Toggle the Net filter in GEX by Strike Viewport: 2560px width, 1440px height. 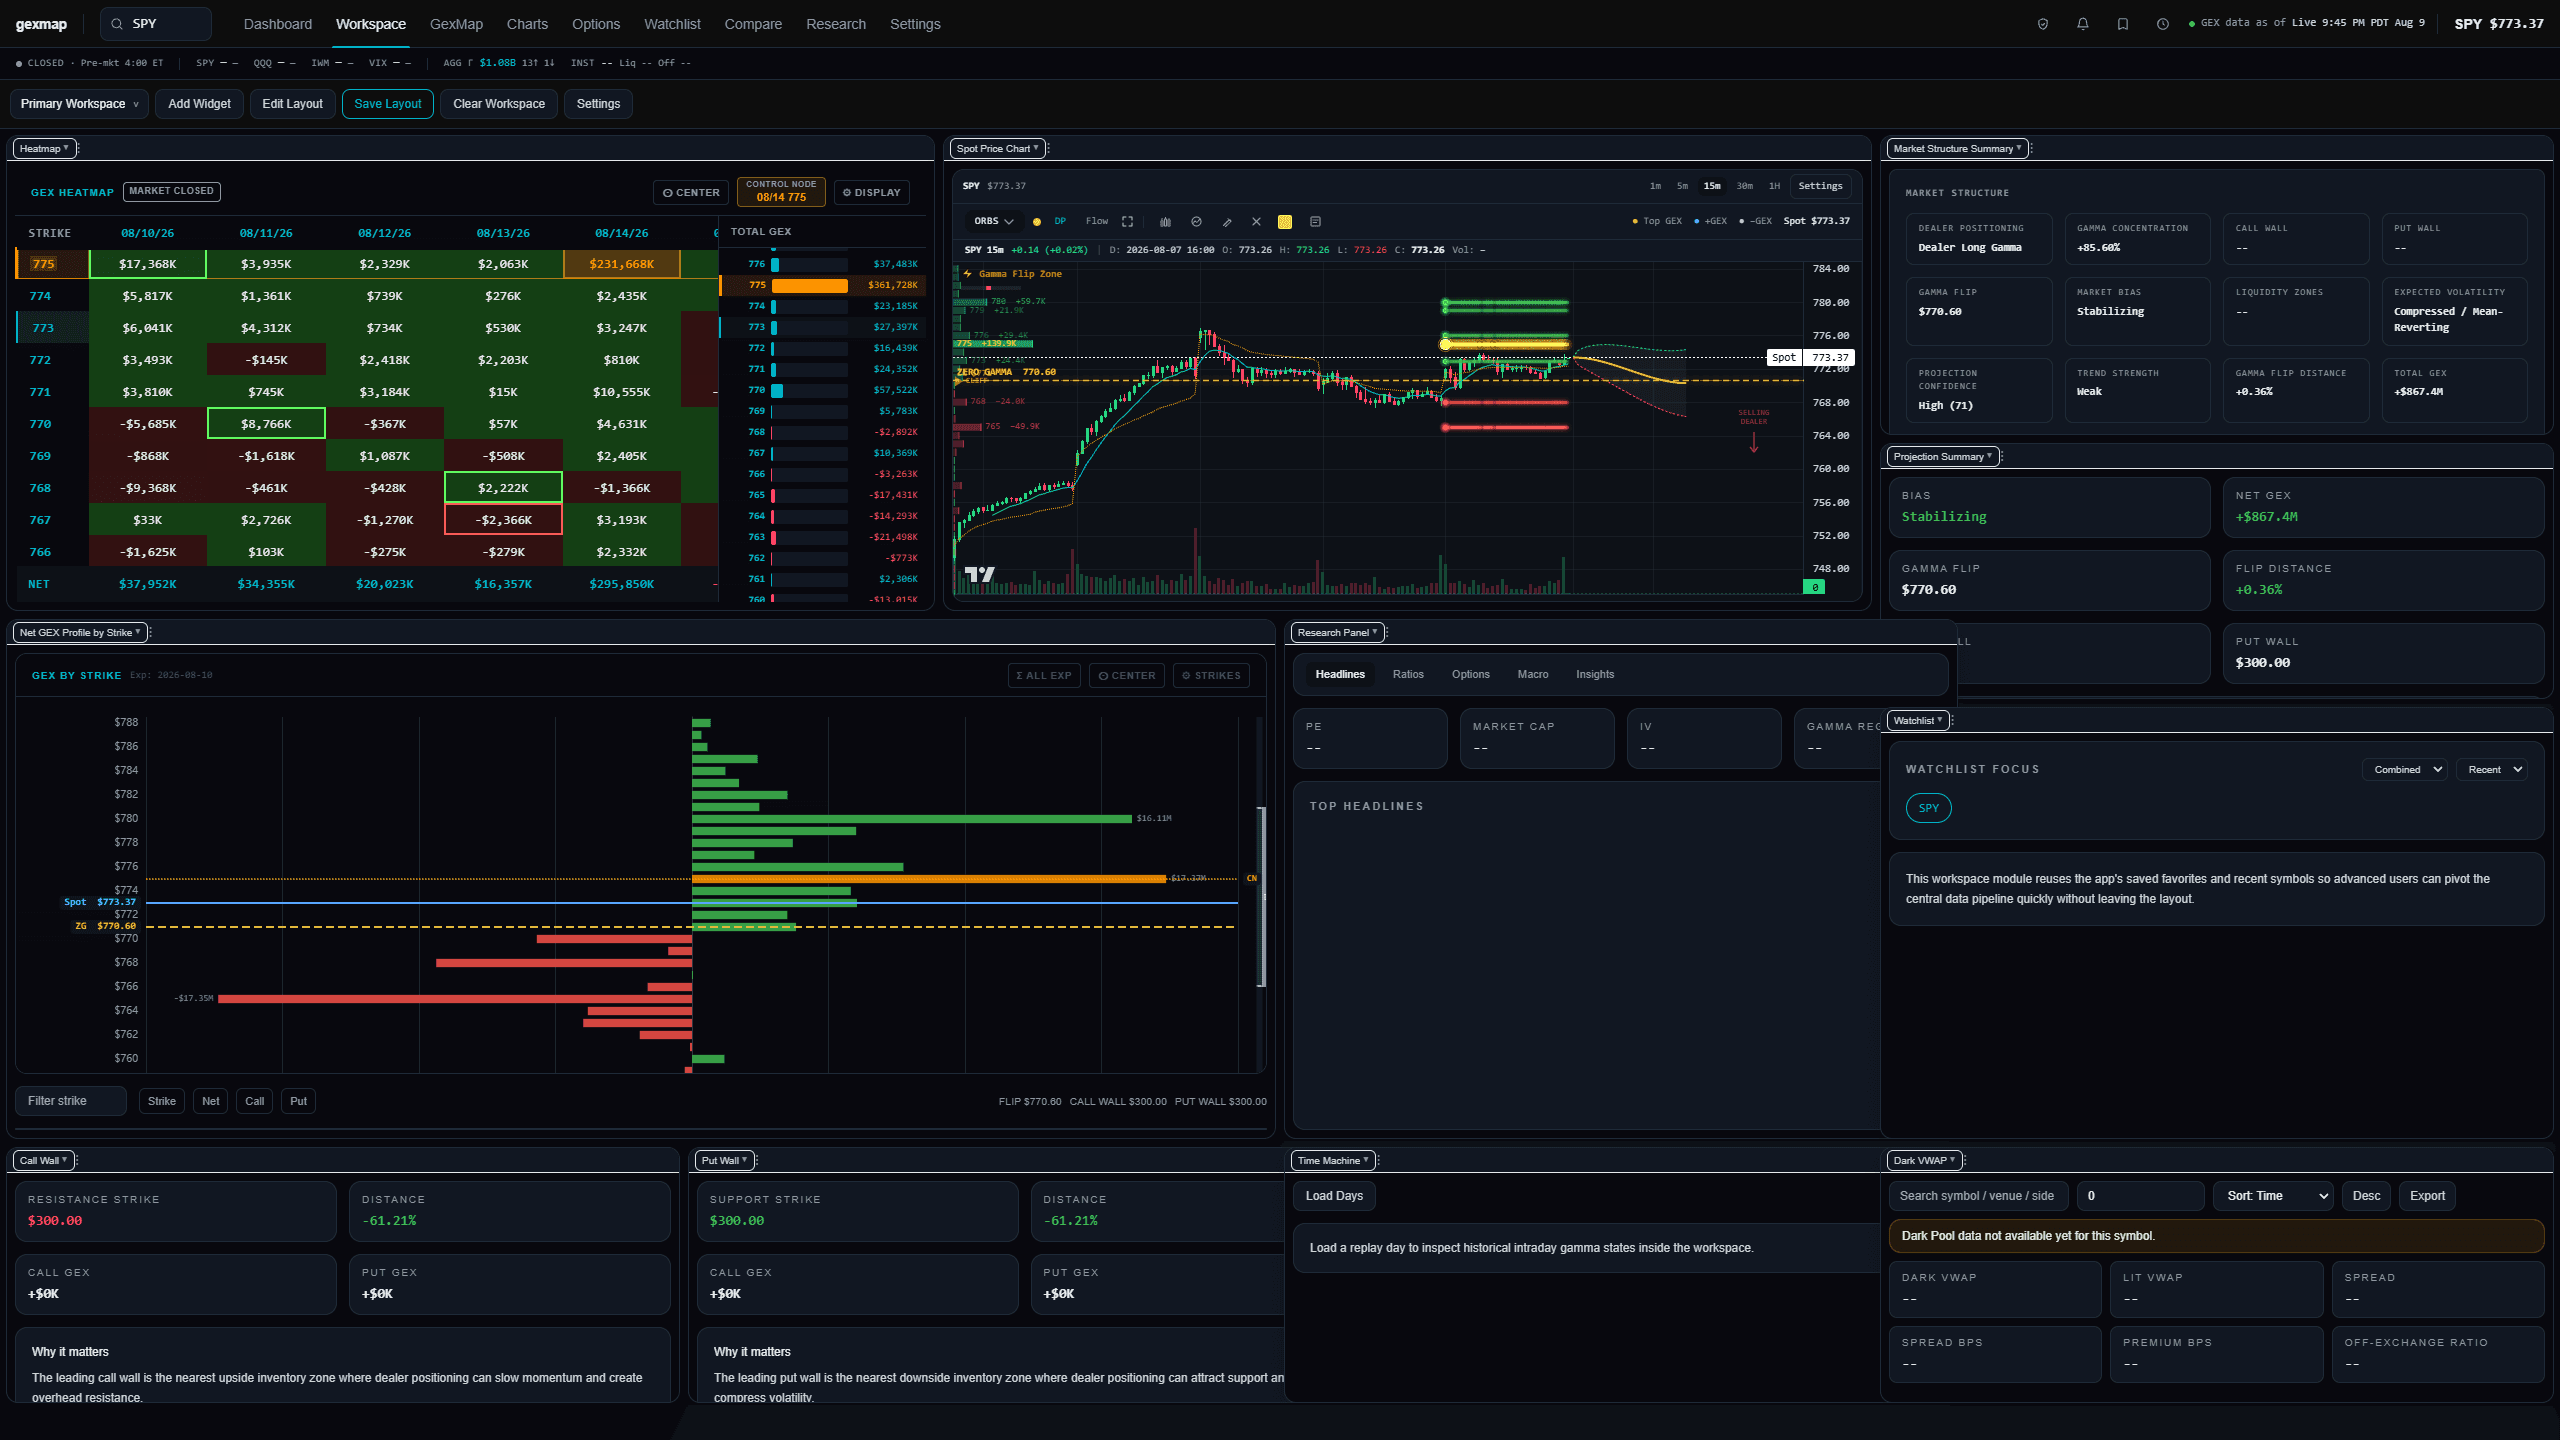point(211,1101)
